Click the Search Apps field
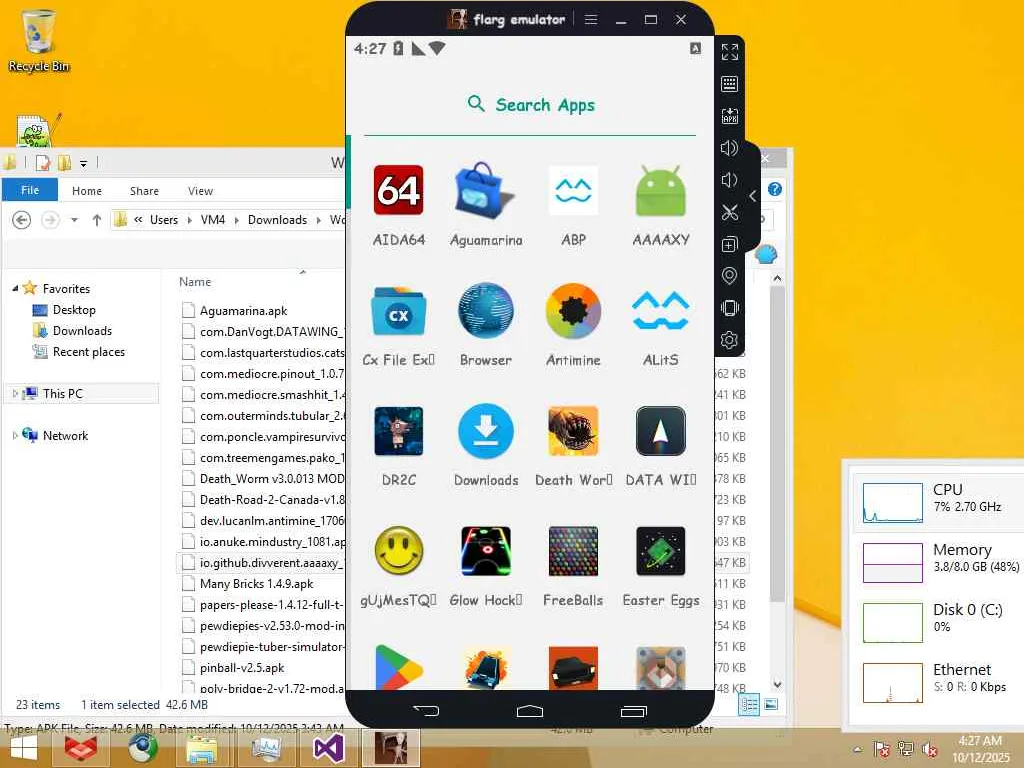Screen dimensions: 1024x768 tap(530, 105)
